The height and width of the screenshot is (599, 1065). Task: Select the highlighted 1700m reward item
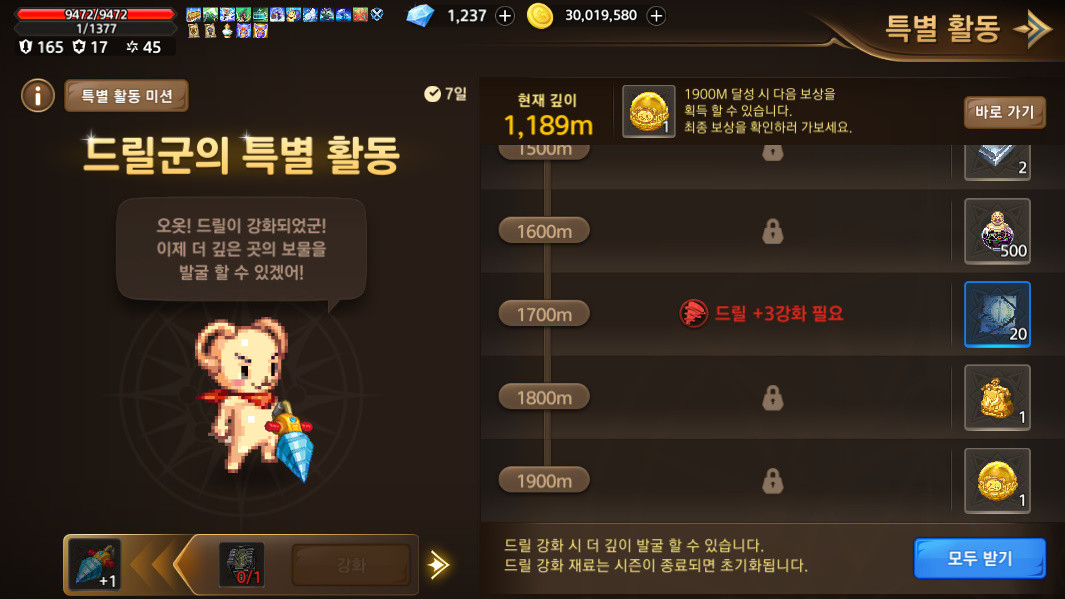(x=997, y=314)
